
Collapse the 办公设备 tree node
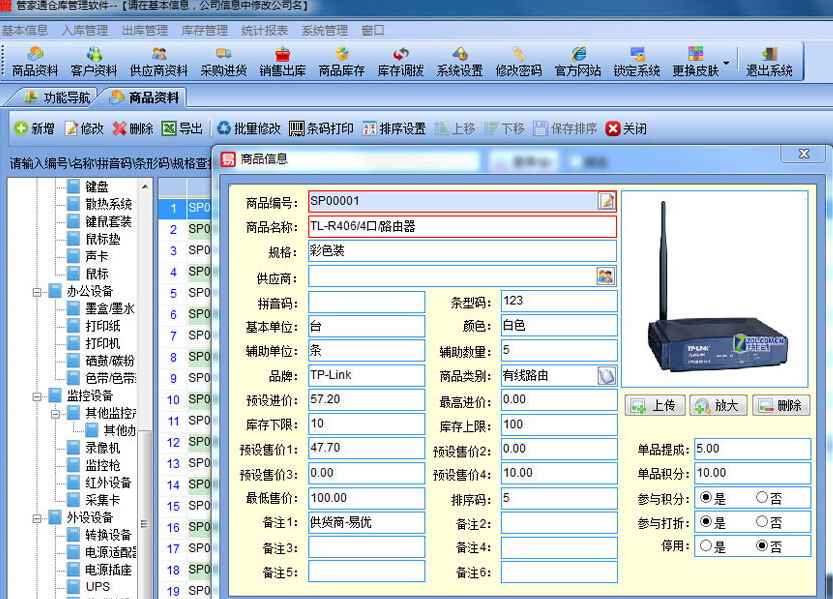[x=37, y=292]
